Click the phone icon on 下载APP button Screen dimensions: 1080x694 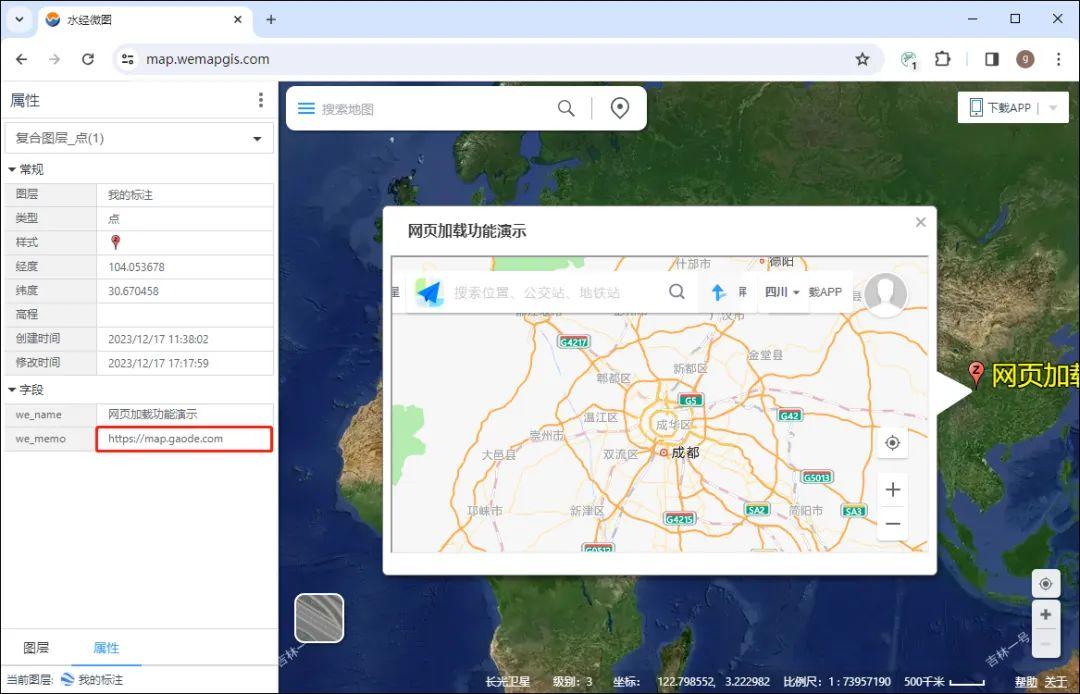(976, 107)
